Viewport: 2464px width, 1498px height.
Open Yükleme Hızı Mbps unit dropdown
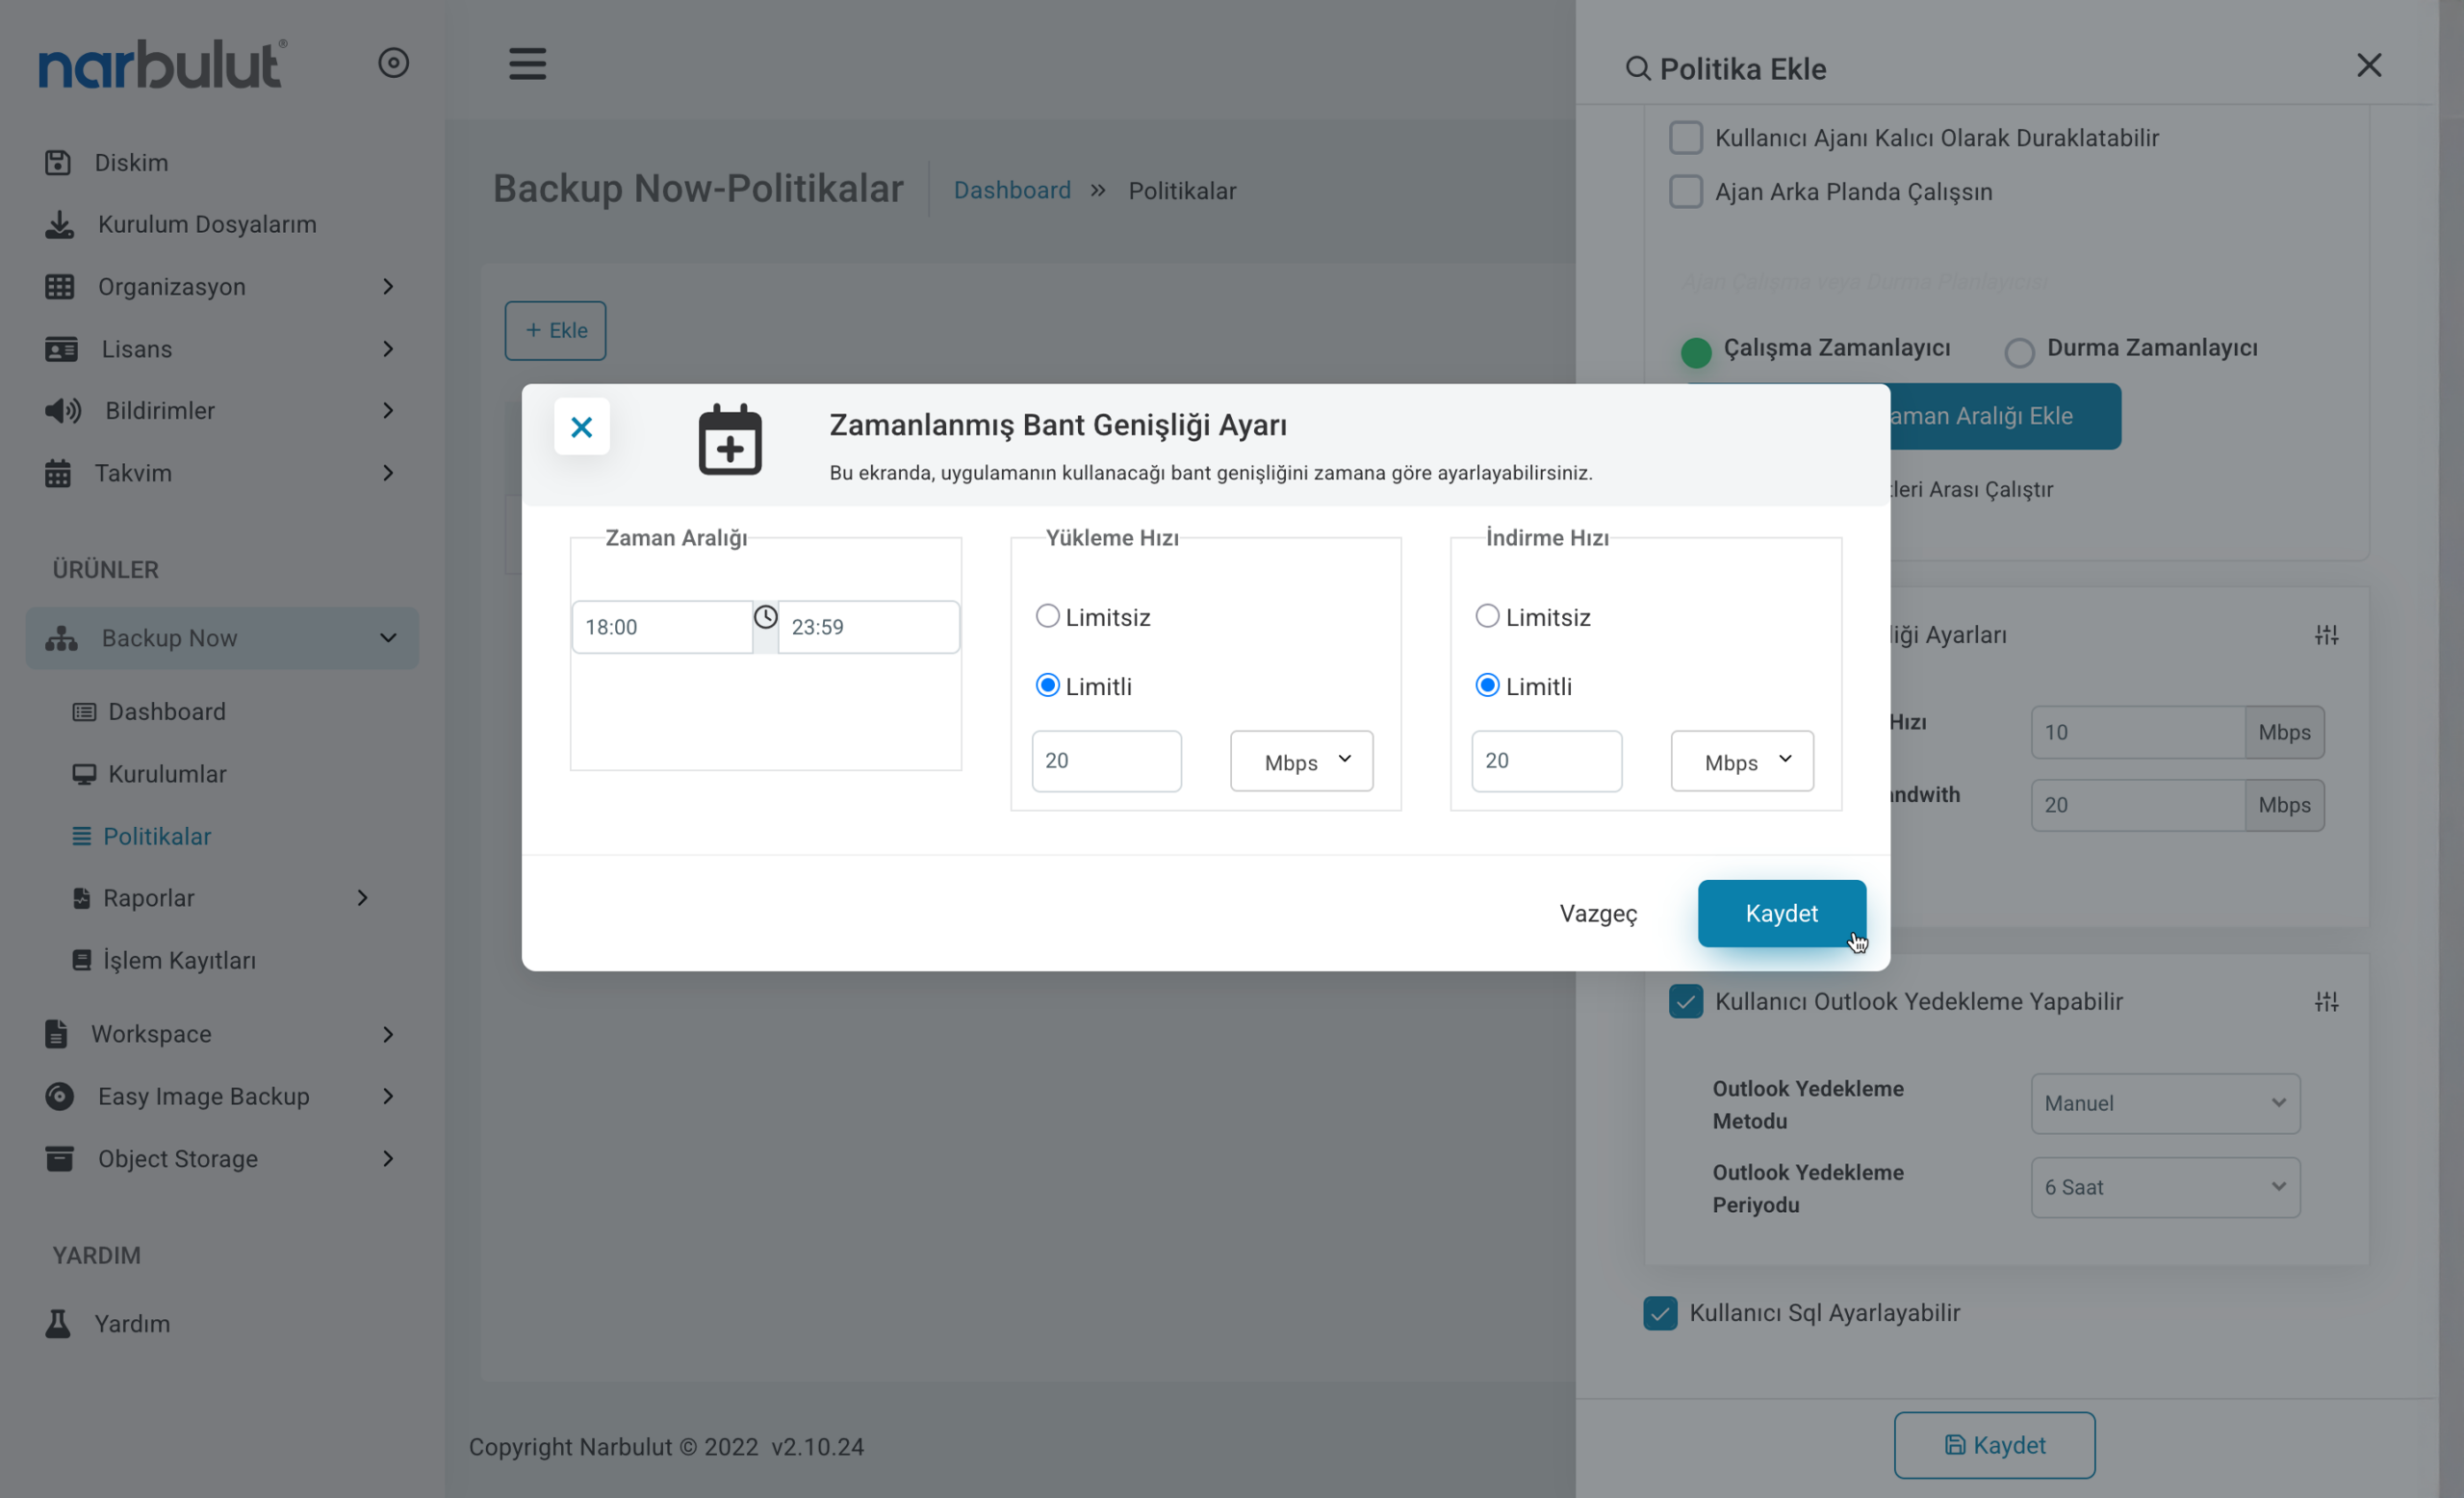pyautogui.click(x=1301, y=761)
